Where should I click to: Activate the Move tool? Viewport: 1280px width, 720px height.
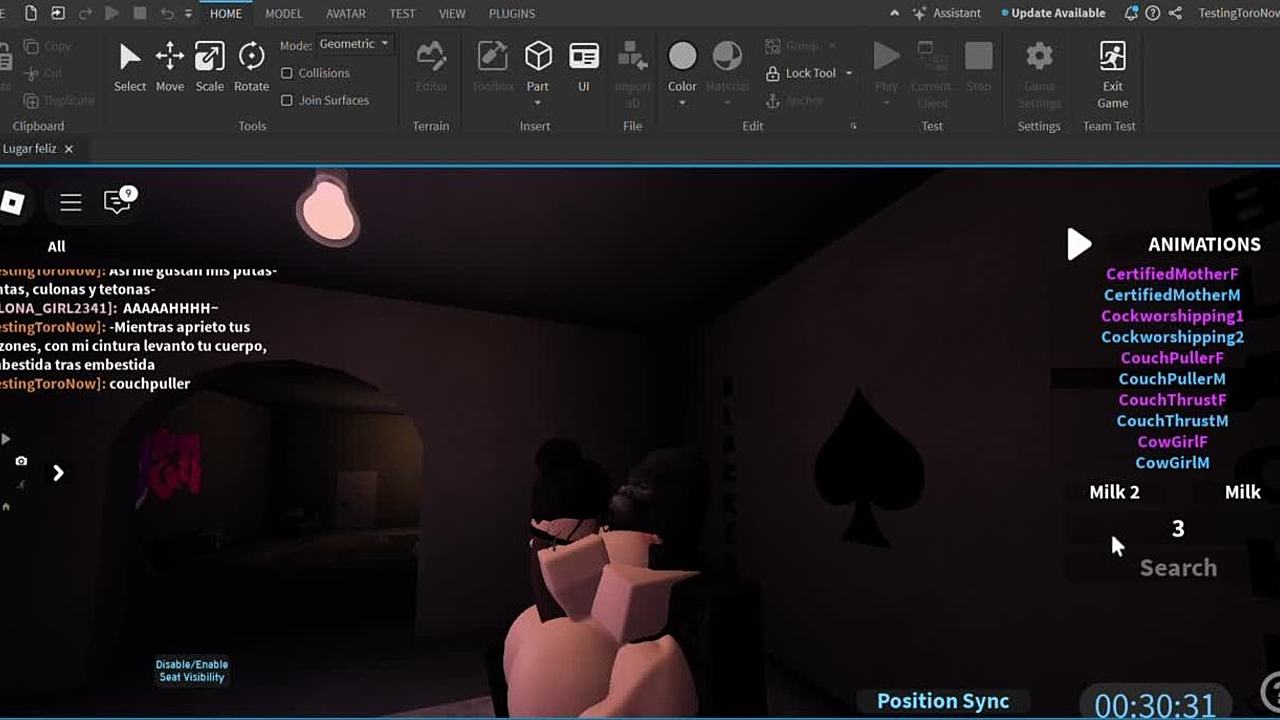pos(170,66)
